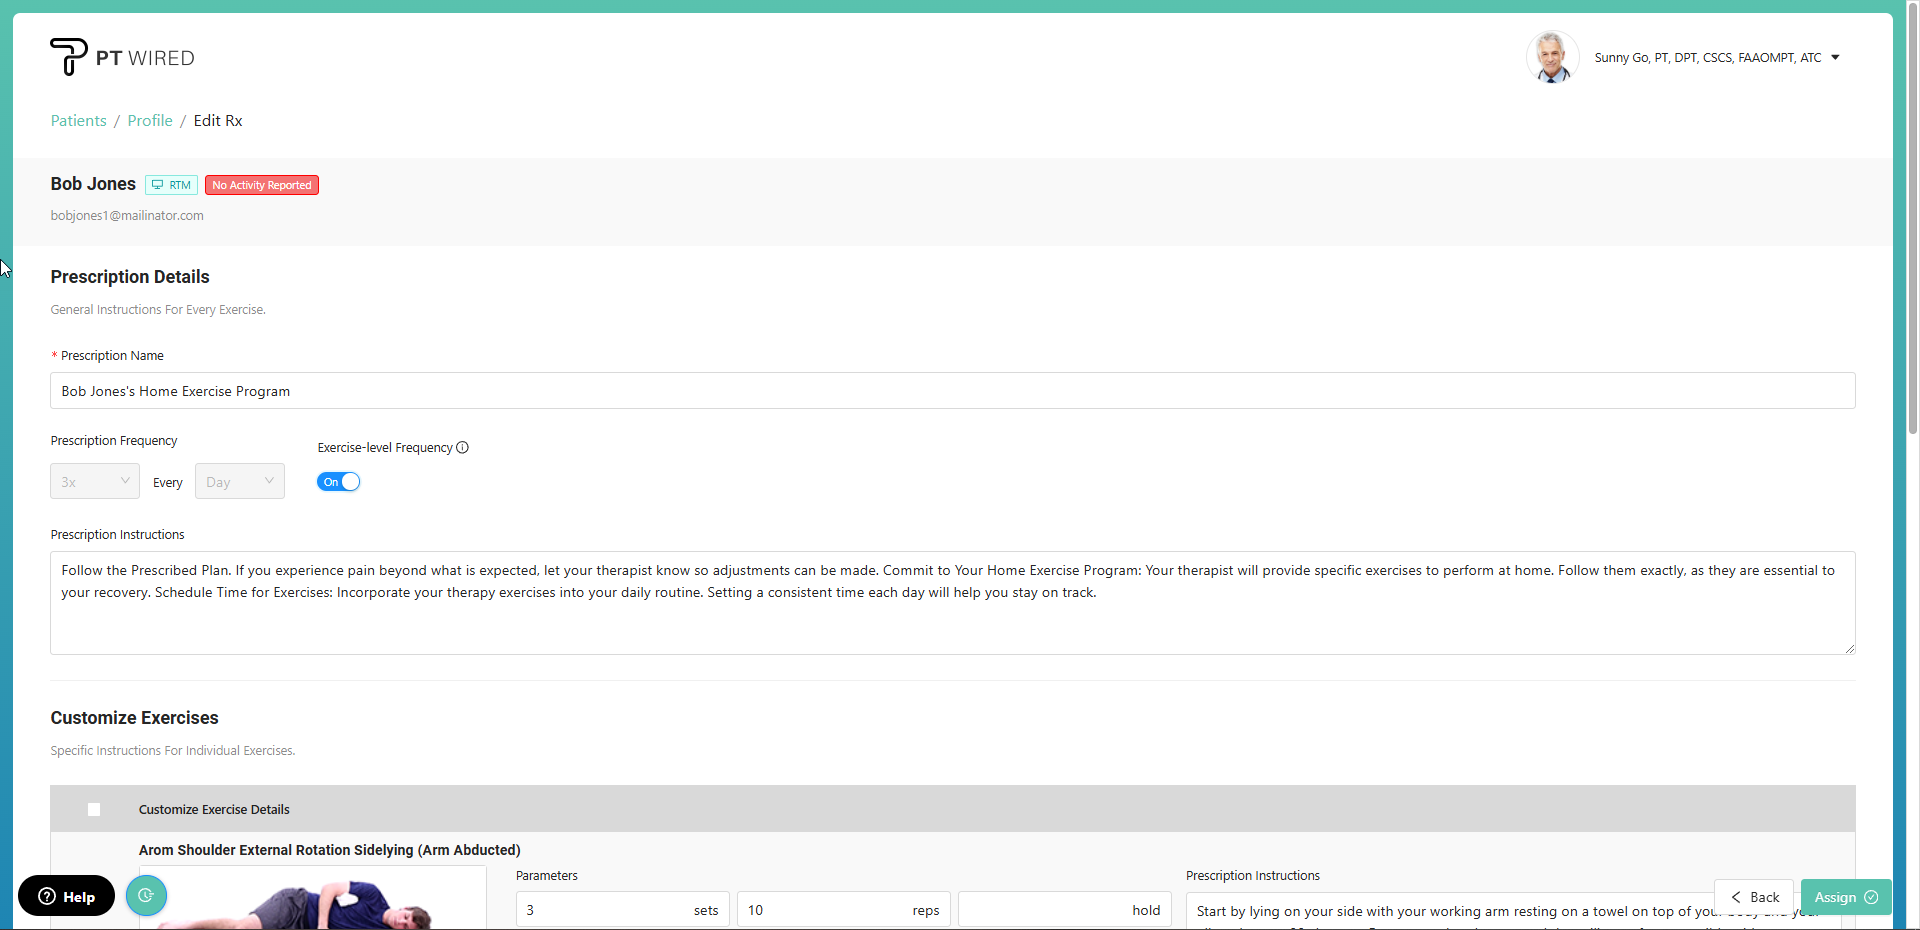Click the No Activity Reported badge
Image resolution: width=1920 pixels, height=930 pixels.
click(x=262, y=185)
